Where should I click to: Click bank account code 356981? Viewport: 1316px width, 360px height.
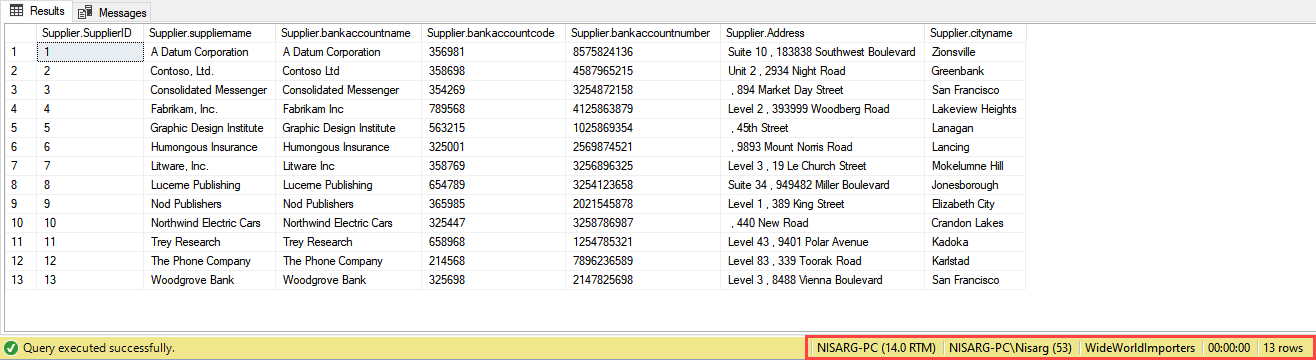click(x=494, y=52)
